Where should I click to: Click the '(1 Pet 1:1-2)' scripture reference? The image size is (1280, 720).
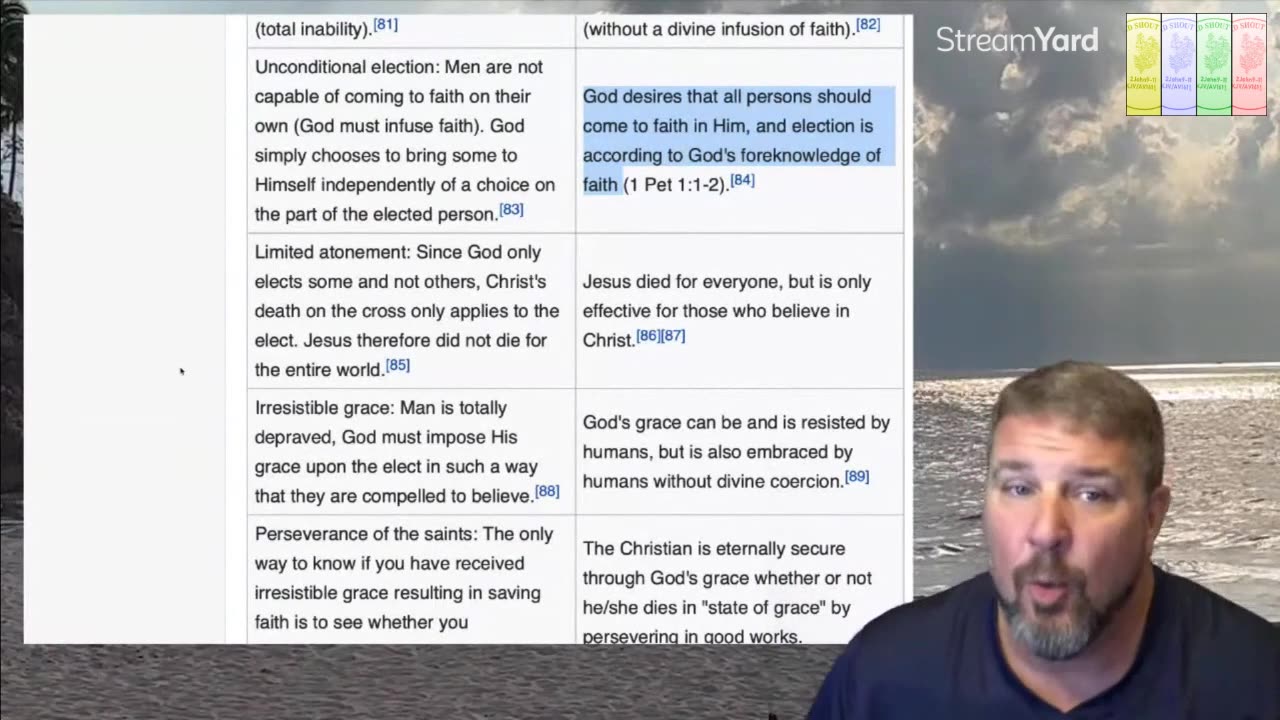point(676,185)
